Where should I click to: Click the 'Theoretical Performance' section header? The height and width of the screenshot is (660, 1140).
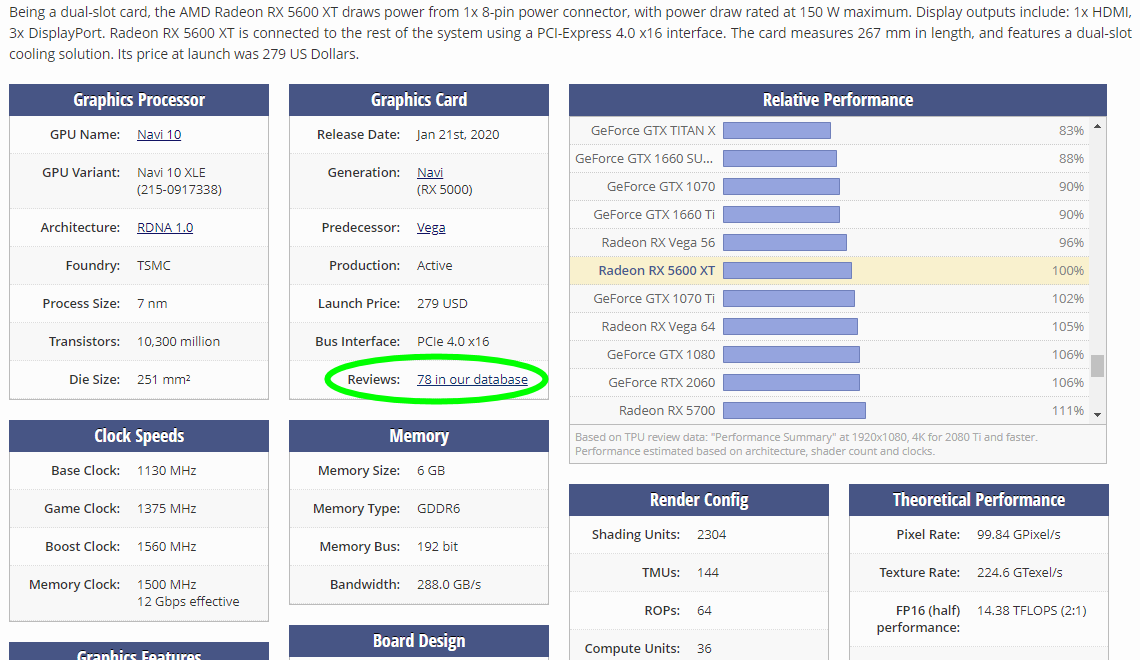click(x=979, y=500)
